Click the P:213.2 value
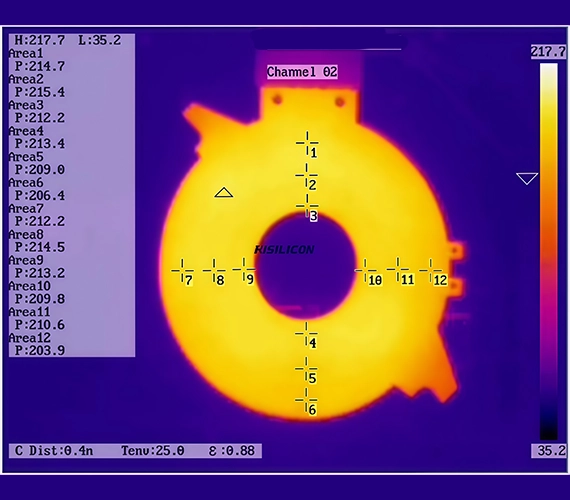Image resolution: width=570 pixels, height=500 pixels. pos(39,273)
